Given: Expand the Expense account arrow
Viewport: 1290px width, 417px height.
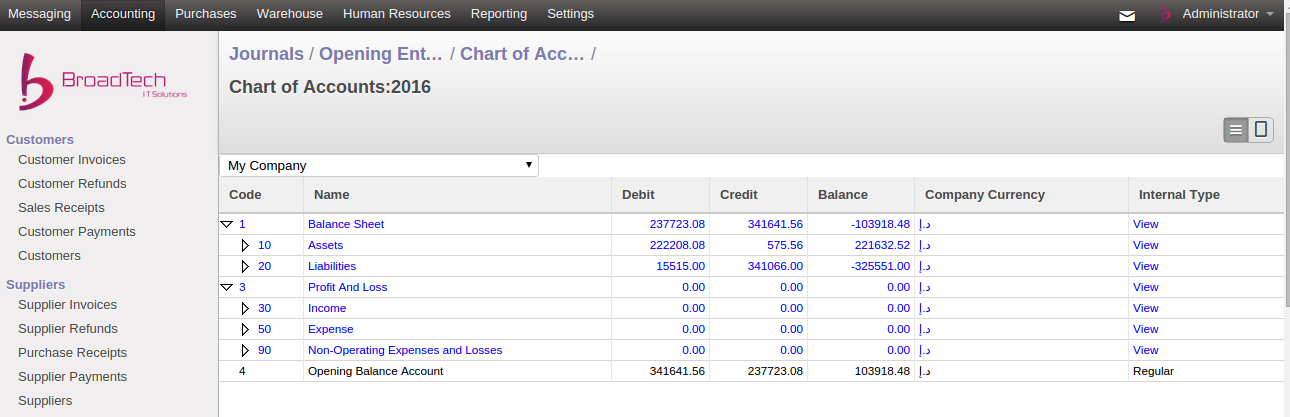Looking at the screenshot, I should 245,329.
